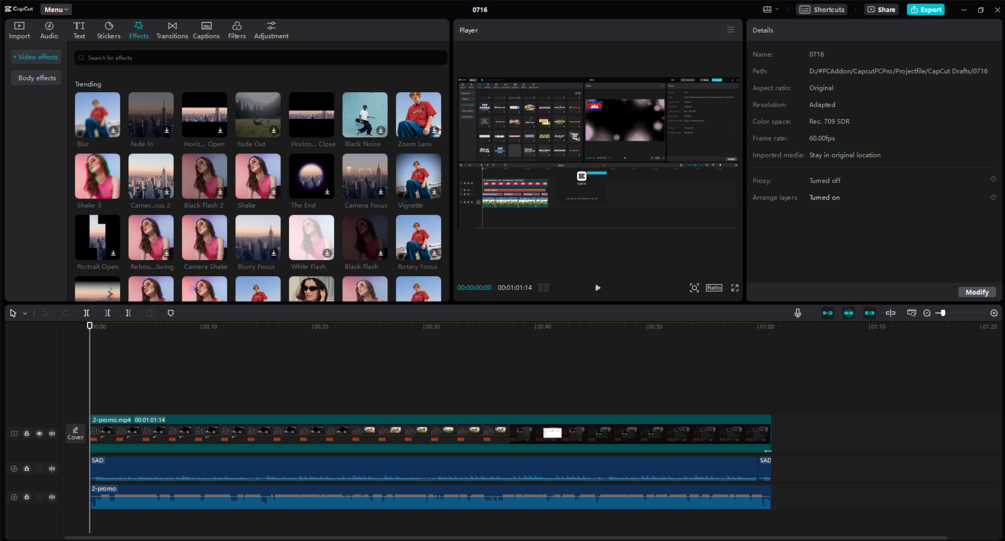This screenshot has height=541, width=1005.
Task: Choose the Select cursor tool
Action: (x=13, y=313)
